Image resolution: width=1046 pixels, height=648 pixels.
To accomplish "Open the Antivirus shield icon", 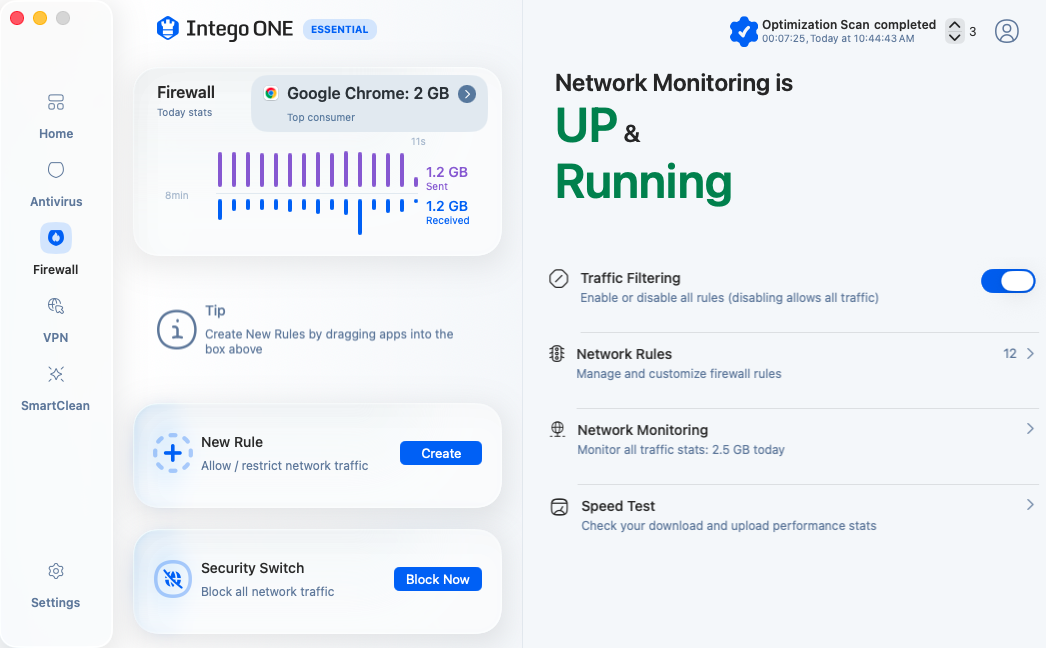I will [x=56, y=170].
